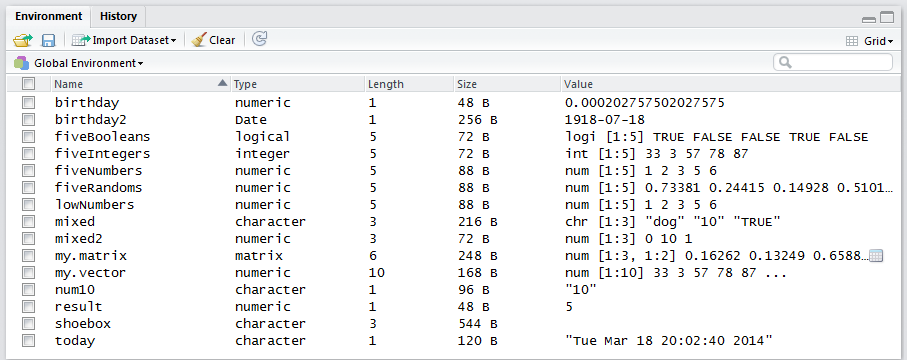907x360 pixels.
Task: Sort by the Size column header
Action: coord(507,84)
